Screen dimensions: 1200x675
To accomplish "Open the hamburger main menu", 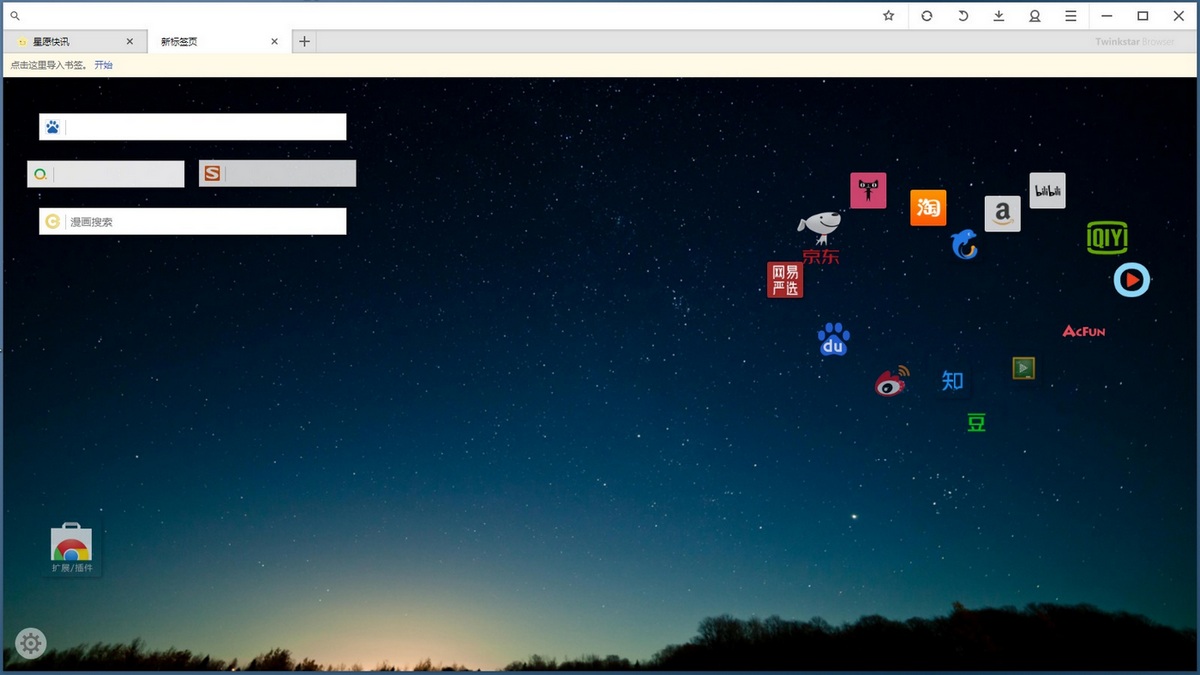I will point(1071,16).
